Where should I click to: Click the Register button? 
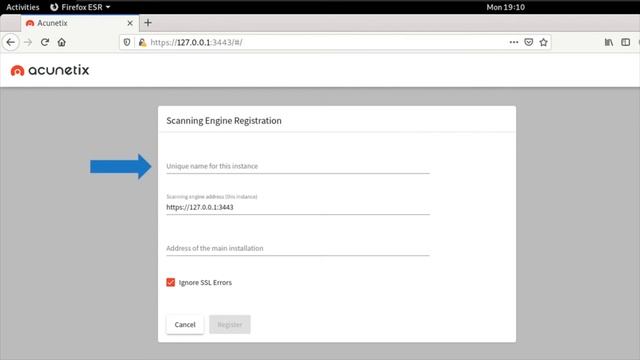click(x=230, y=324)
